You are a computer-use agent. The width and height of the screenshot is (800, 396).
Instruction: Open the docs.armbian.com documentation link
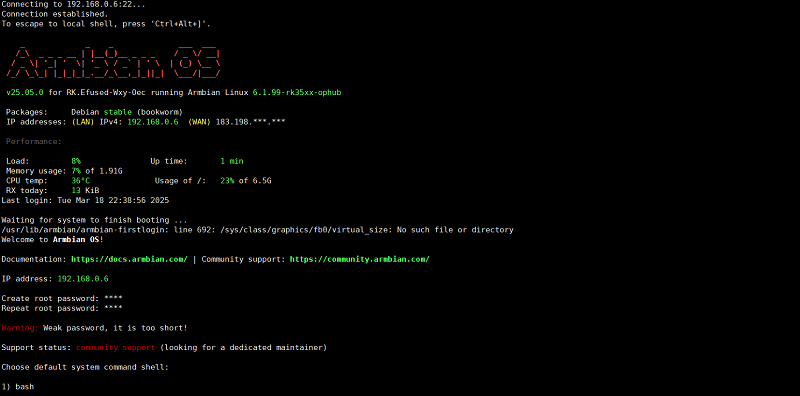pyautogui.click(x=129, y=259)
